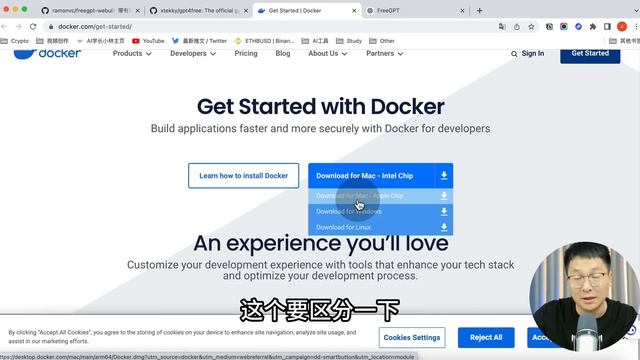Click the search magnifier icon
The width and height of the screenshot is (640, 360).
(514, 54)
